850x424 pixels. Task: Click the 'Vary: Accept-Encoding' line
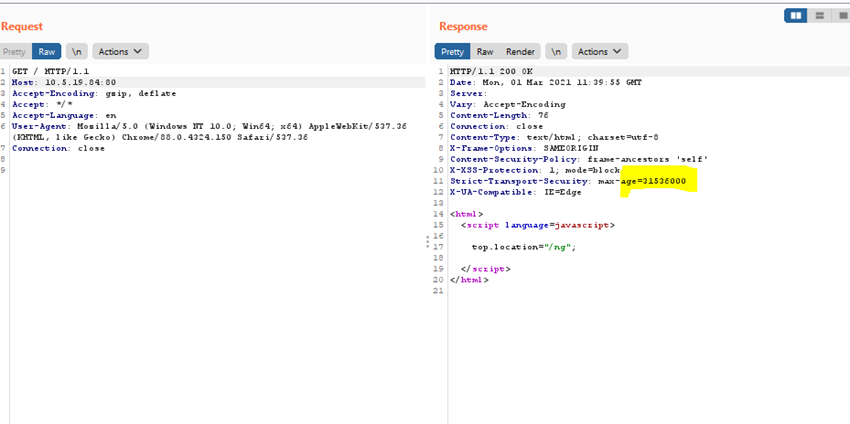507,104
